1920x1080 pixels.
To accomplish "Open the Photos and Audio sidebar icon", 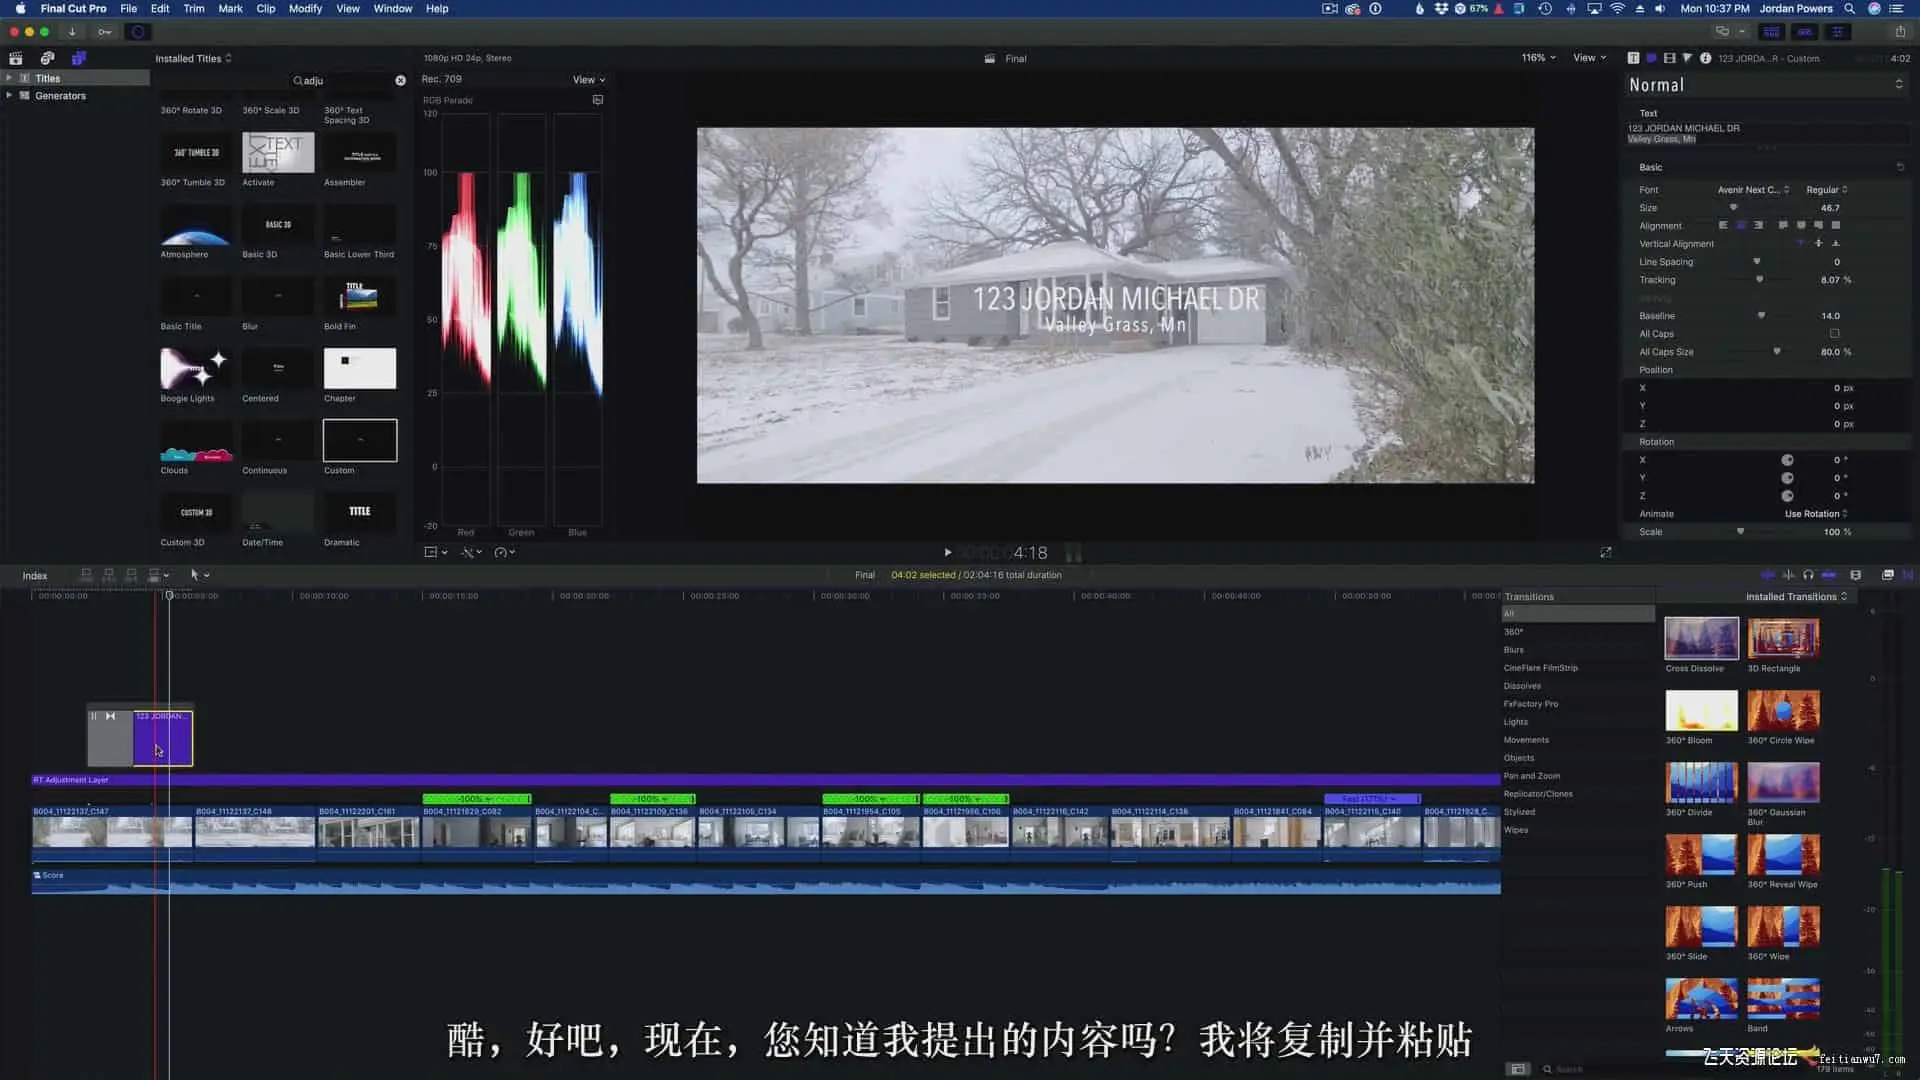I will click(47, 58).
